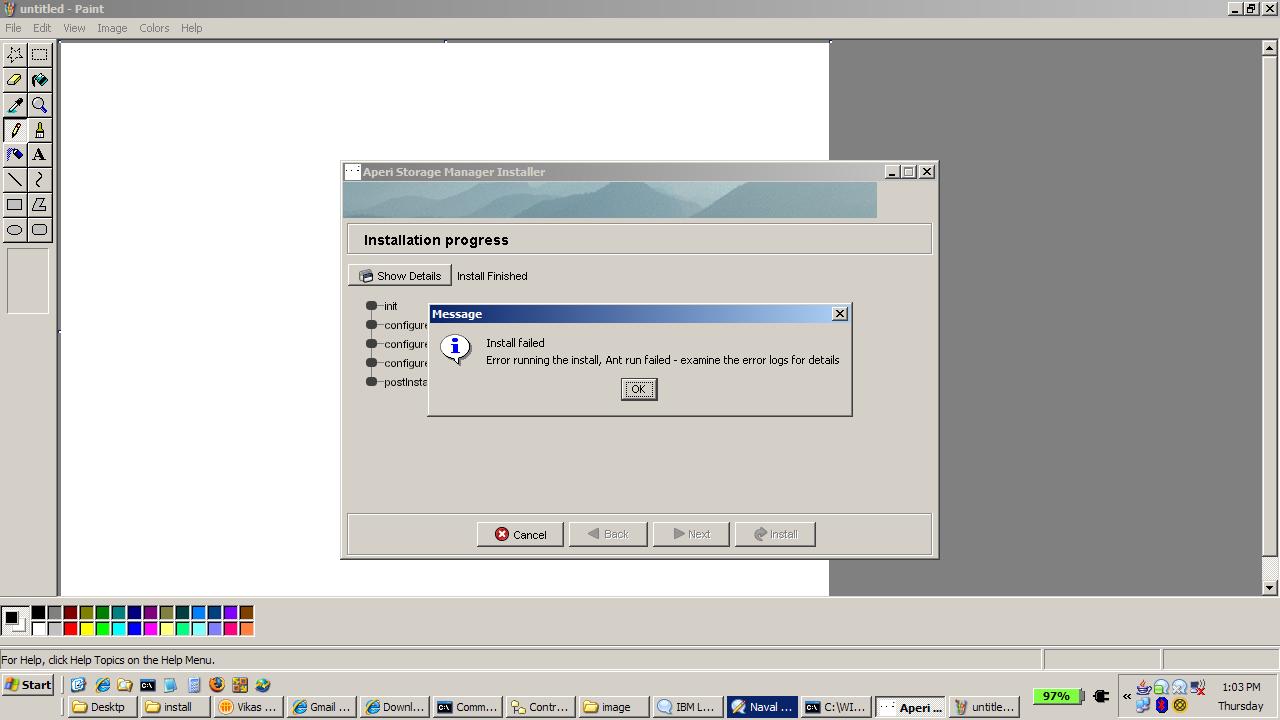Switch to the install folder taskbar button
Screen dimensions: 1280x720
click(x=176, y=707)
